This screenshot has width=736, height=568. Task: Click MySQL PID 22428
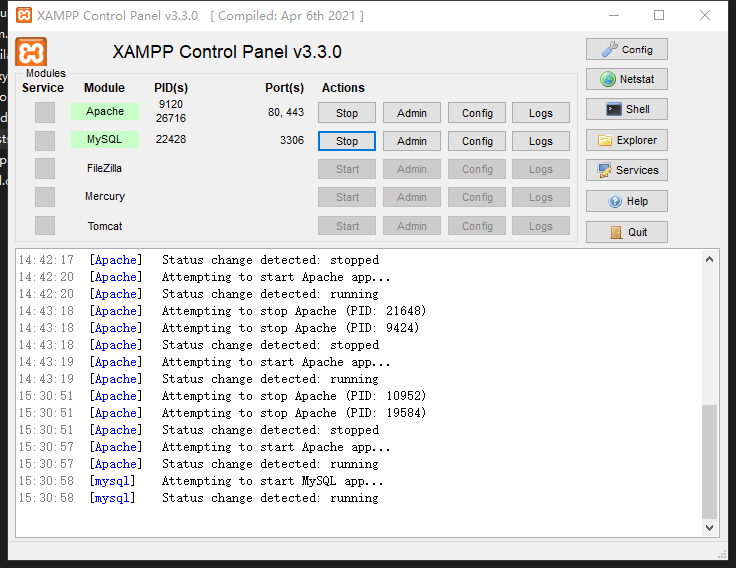[171, 139]
